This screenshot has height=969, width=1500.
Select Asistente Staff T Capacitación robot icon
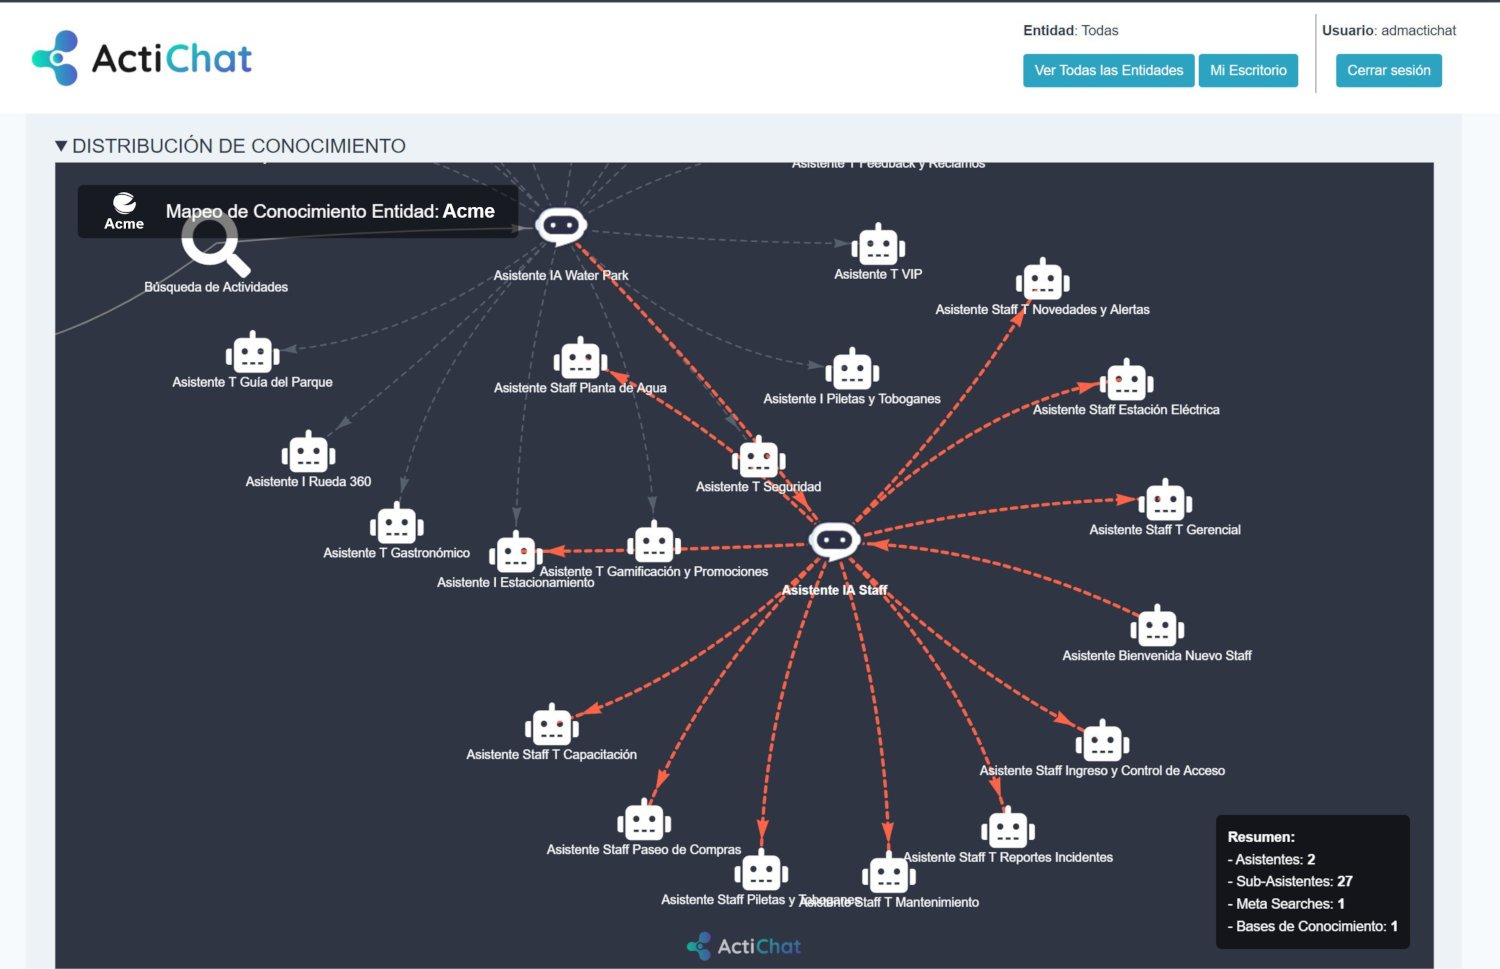551,726
